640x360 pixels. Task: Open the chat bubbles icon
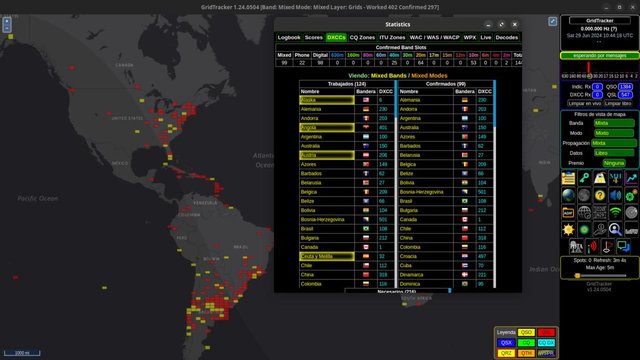(x=623, y=246)
